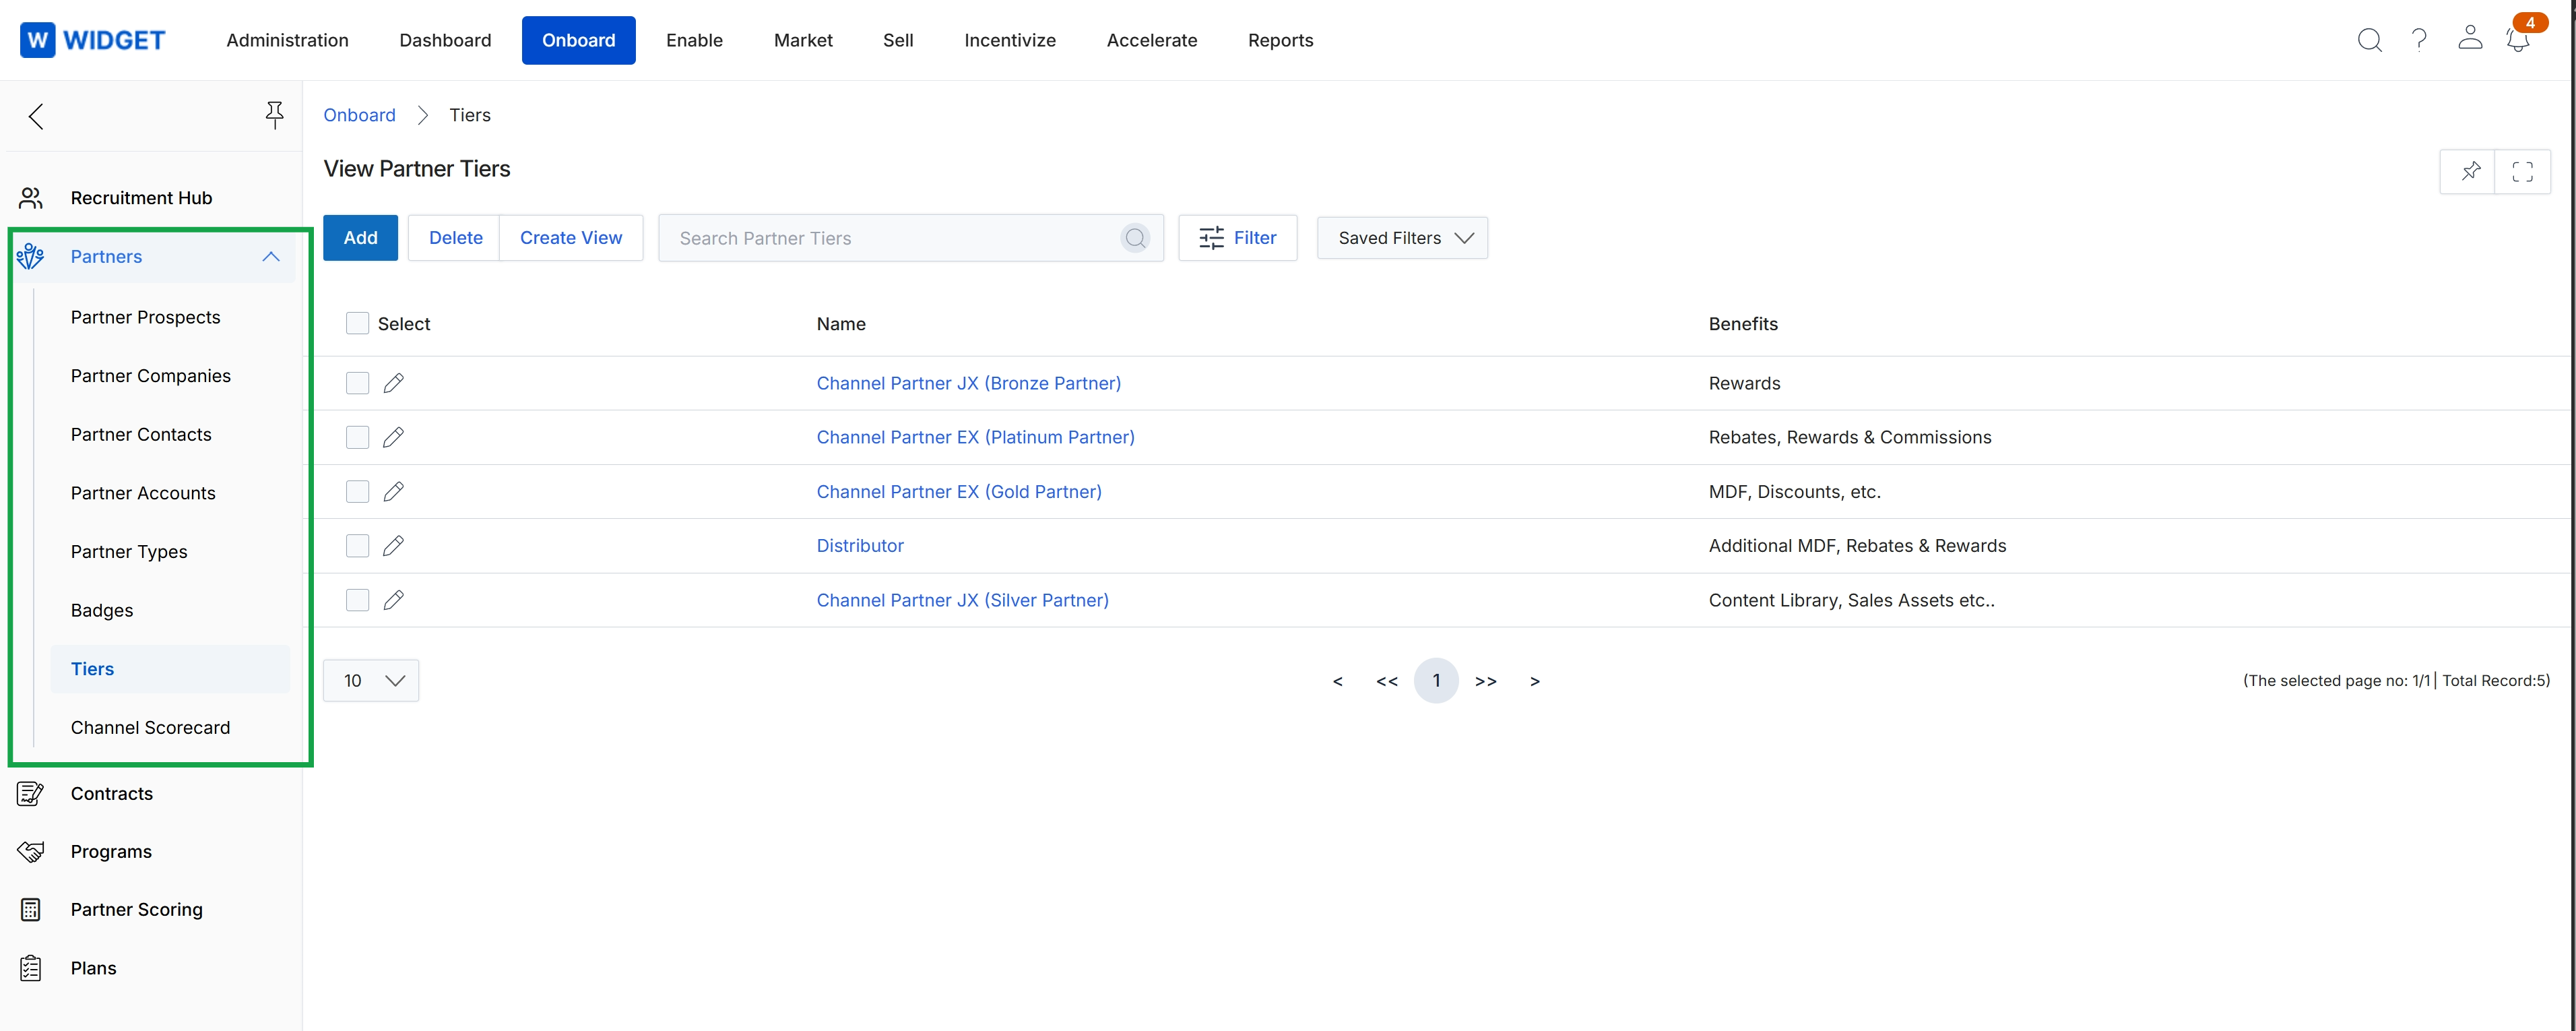2576x1031 pixels.
Task: Check the Distributor row checkbox
Action: pos(357,545)
